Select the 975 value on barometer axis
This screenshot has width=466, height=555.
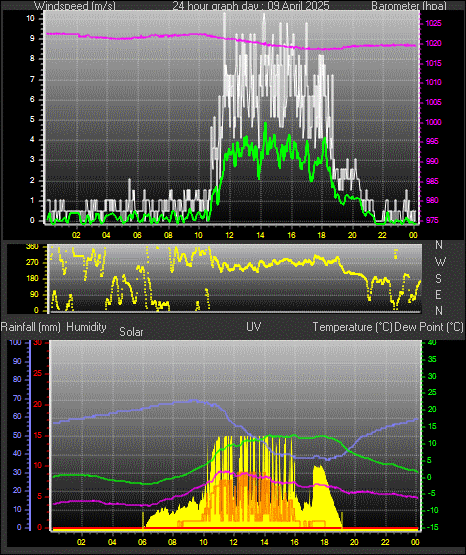point(433,221)
